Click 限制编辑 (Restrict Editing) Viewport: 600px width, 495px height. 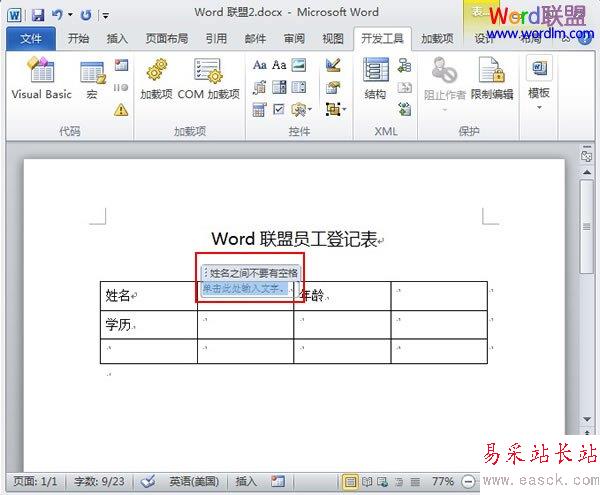tap(492, 79)
